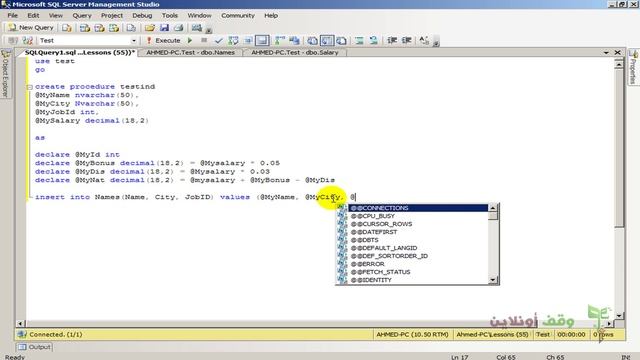Save the query with the floppy disk icon
Image resolution: width=640 pixels, height=360 pixels.
(164, 28)
